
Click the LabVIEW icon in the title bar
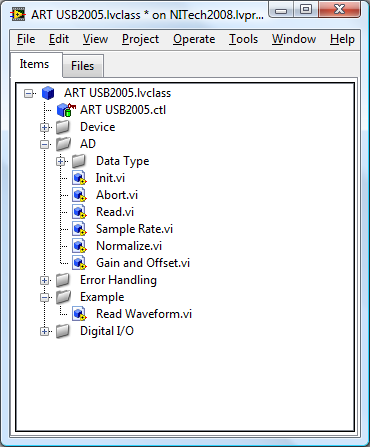point(18,15)
